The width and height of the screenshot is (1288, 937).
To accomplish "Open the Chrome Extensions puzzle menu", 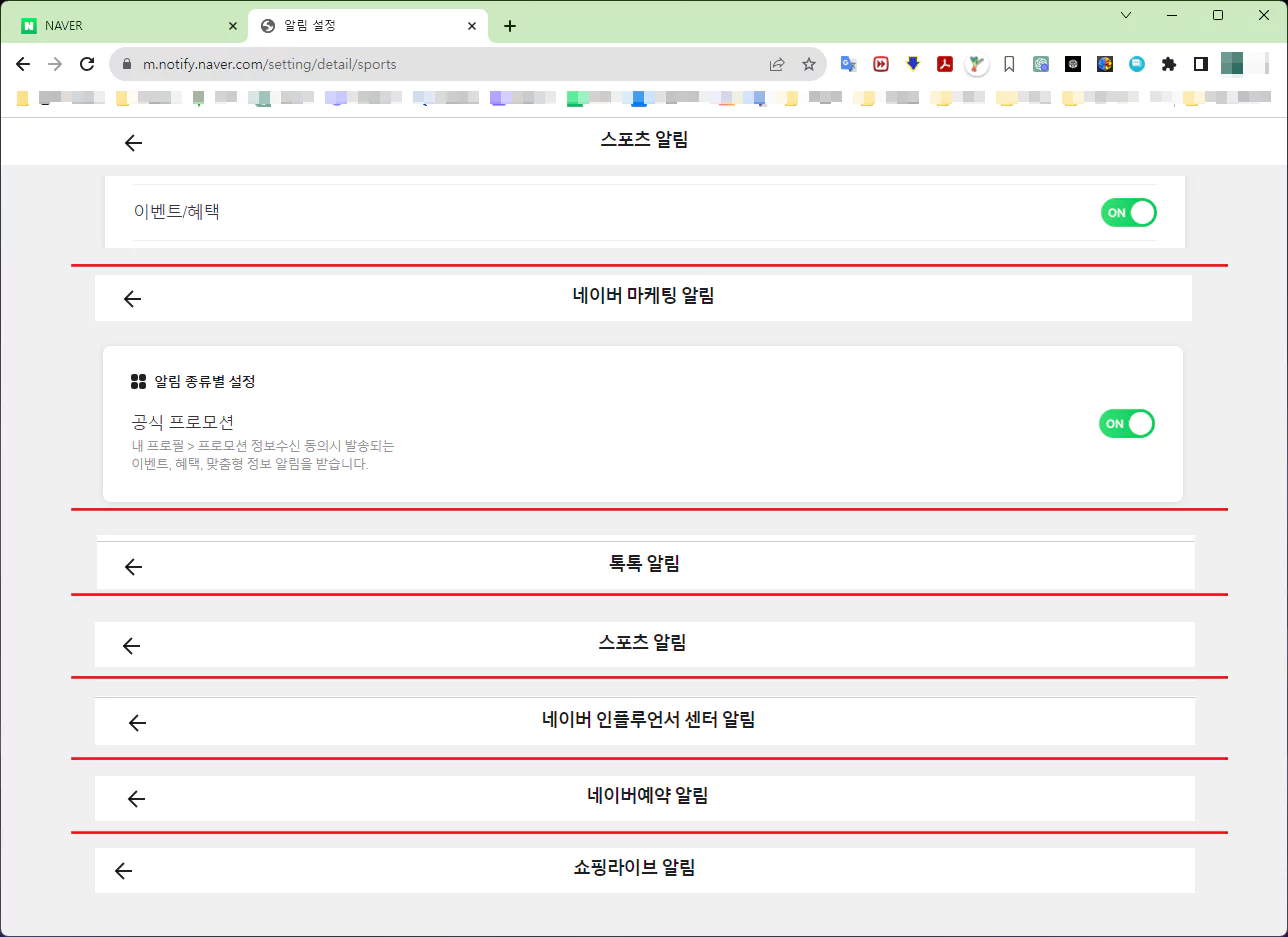I will coord(1168,64).
